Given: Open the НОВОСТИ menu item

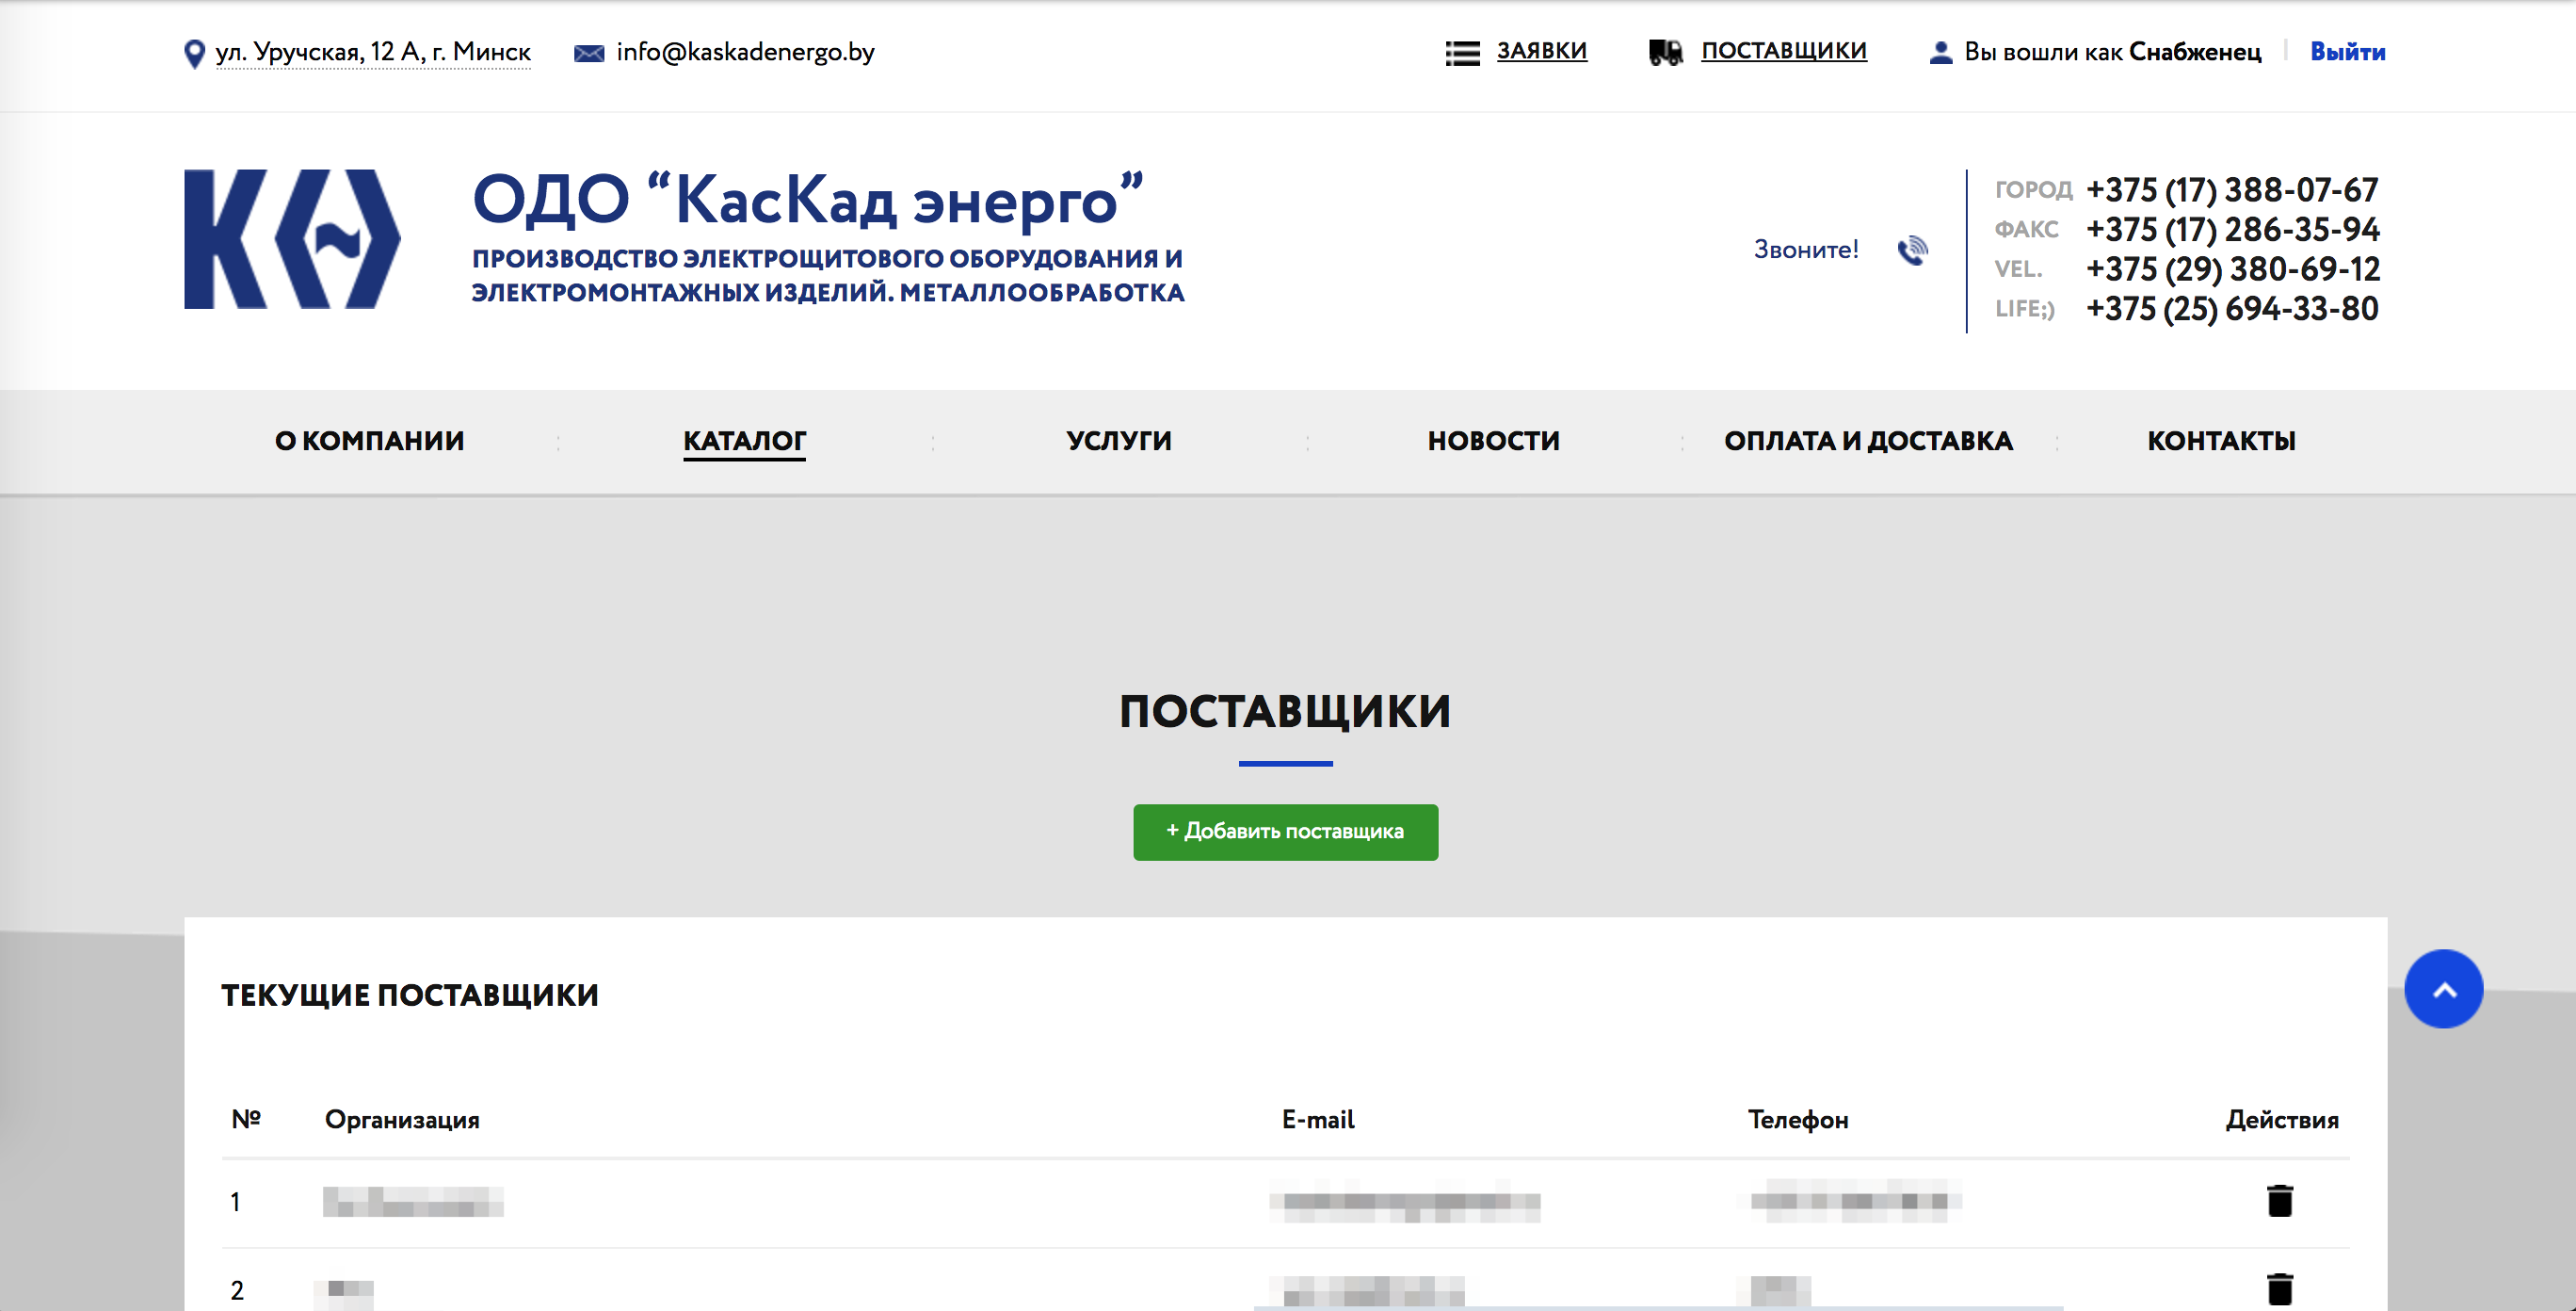Looking at the screenshot, I should tap(1493, 441).
